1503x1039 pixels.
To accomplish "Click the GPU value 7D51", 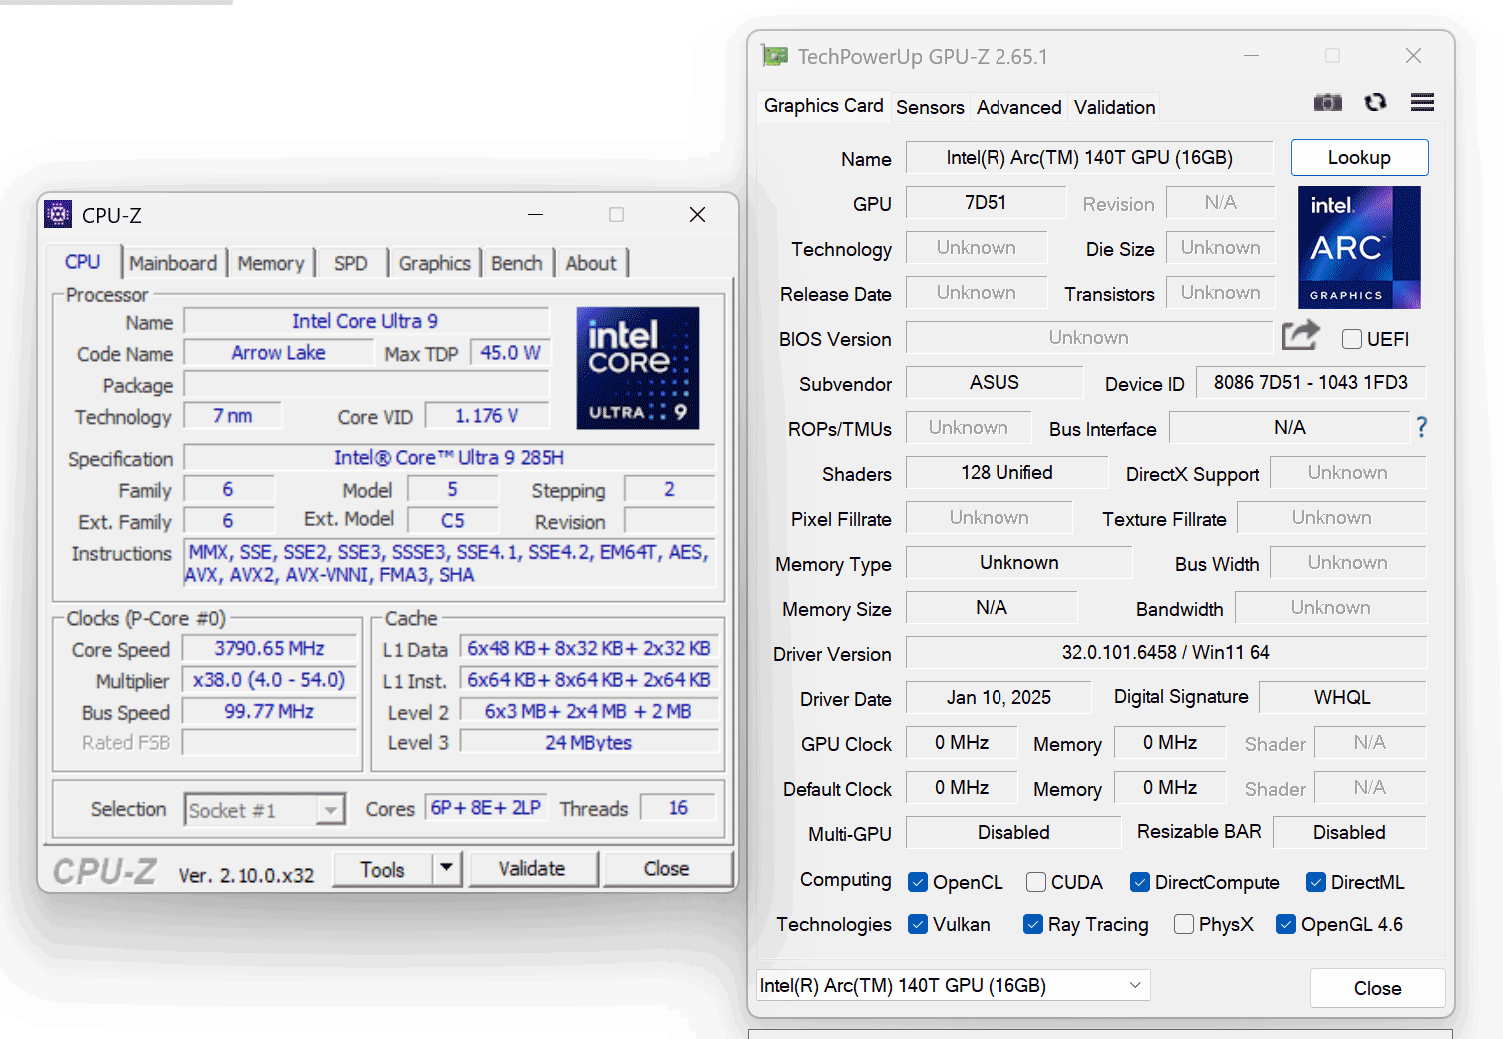I will tap(986, 203).
